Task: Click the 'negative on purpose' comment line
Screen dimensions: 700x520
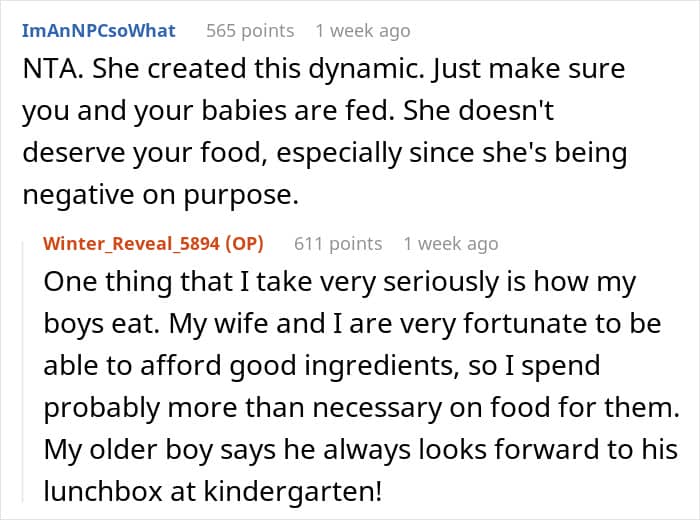Action: click(160, 196)
